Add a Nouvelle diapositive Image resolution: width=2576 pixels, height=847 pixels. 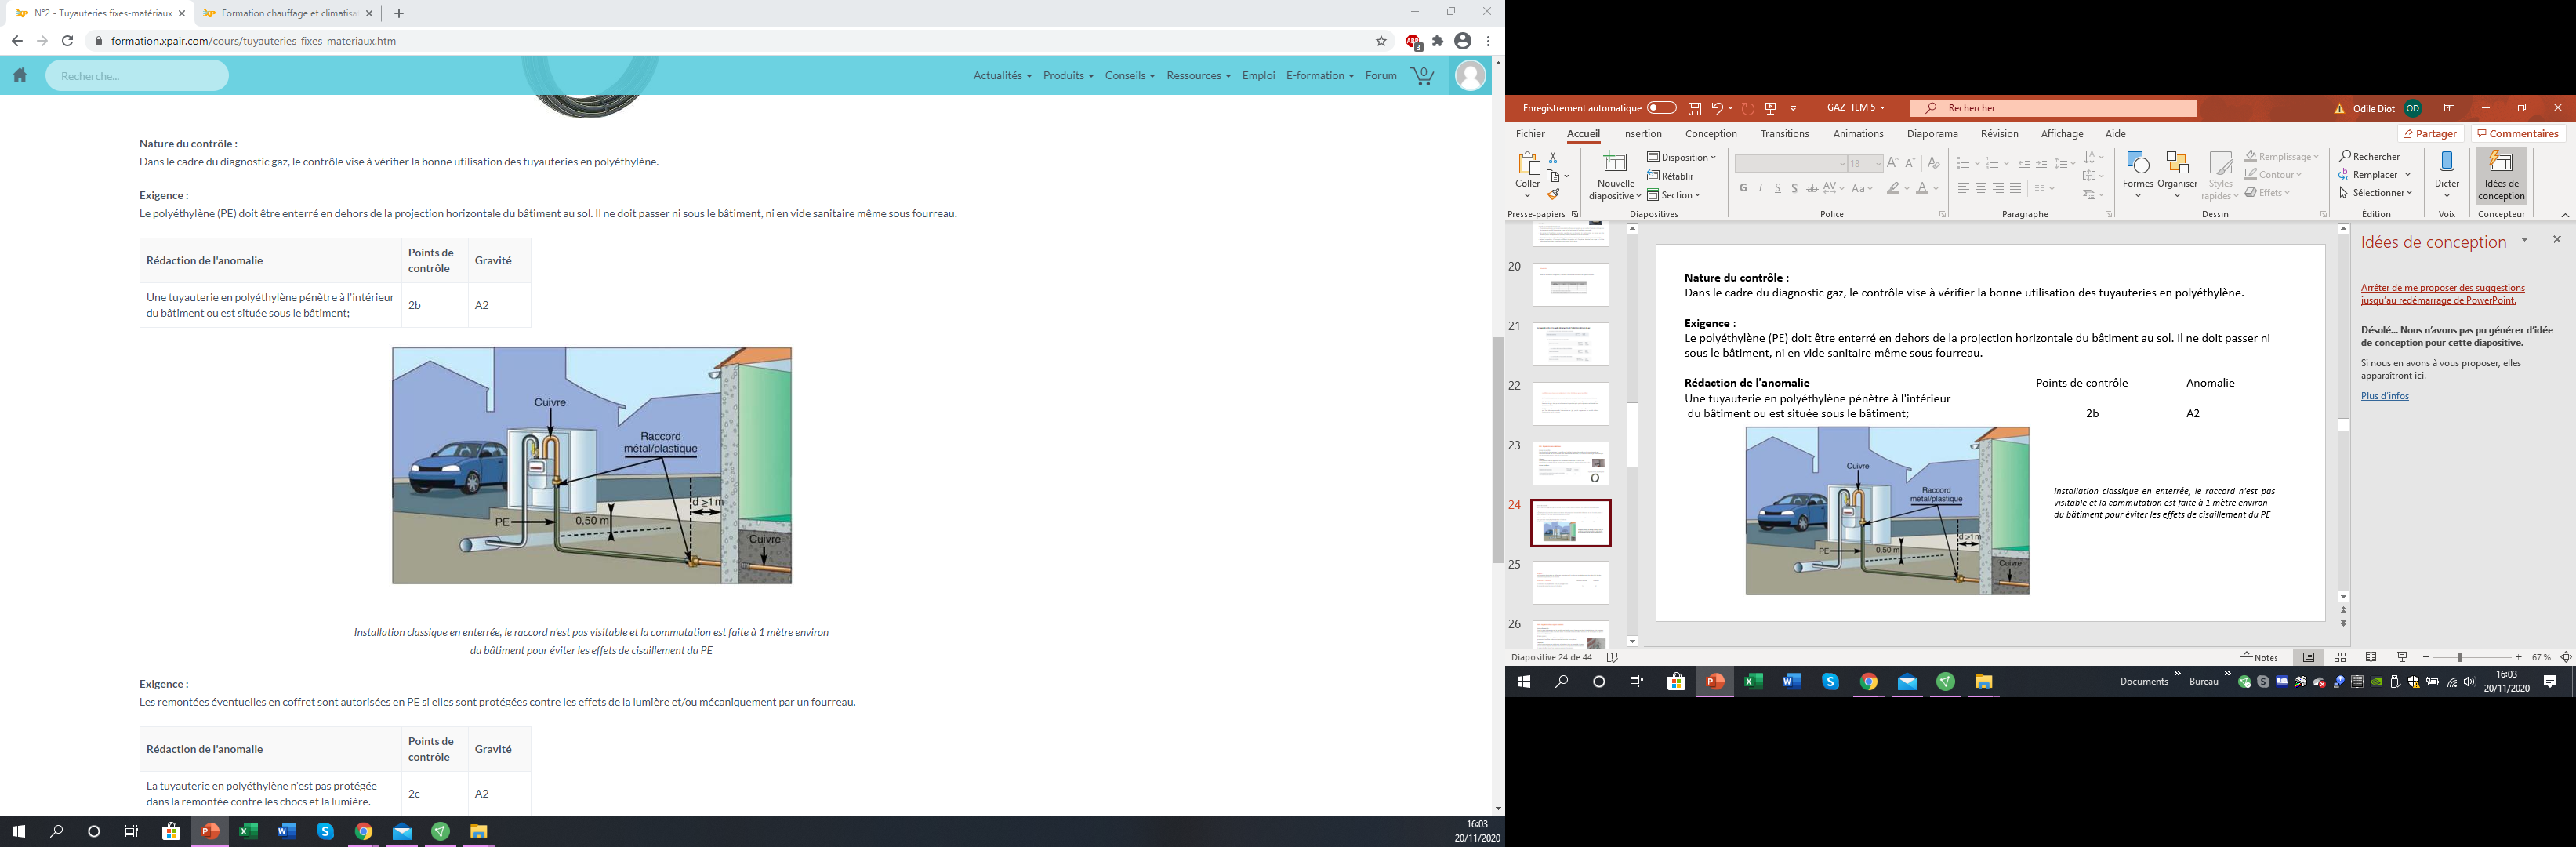1615,176
